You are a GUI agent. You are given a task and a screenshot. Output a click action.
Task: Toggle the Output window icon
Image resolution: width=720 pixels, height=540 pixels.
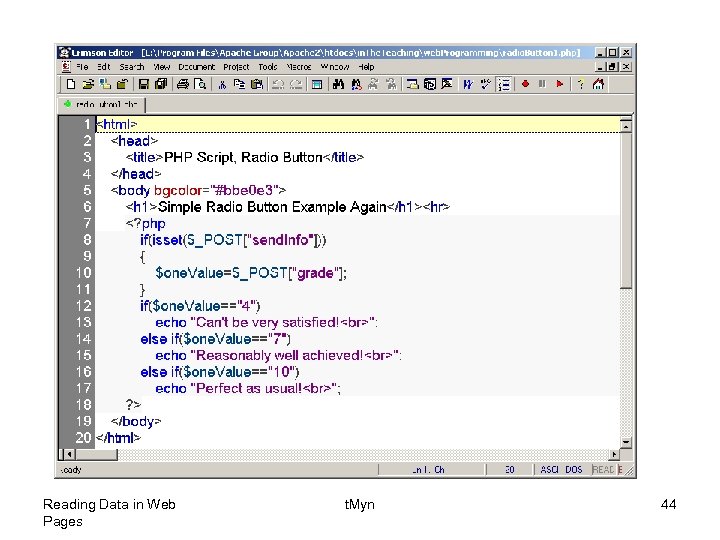[430, 84]
